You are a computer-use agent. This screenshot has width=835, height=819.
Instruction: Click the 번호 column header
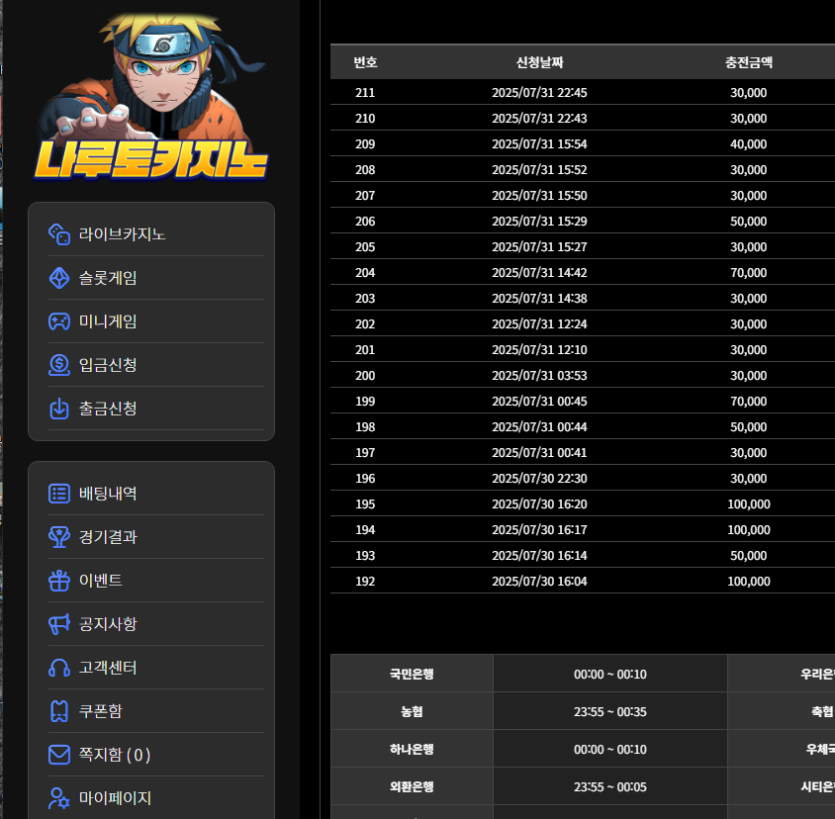tap(365, 62)
